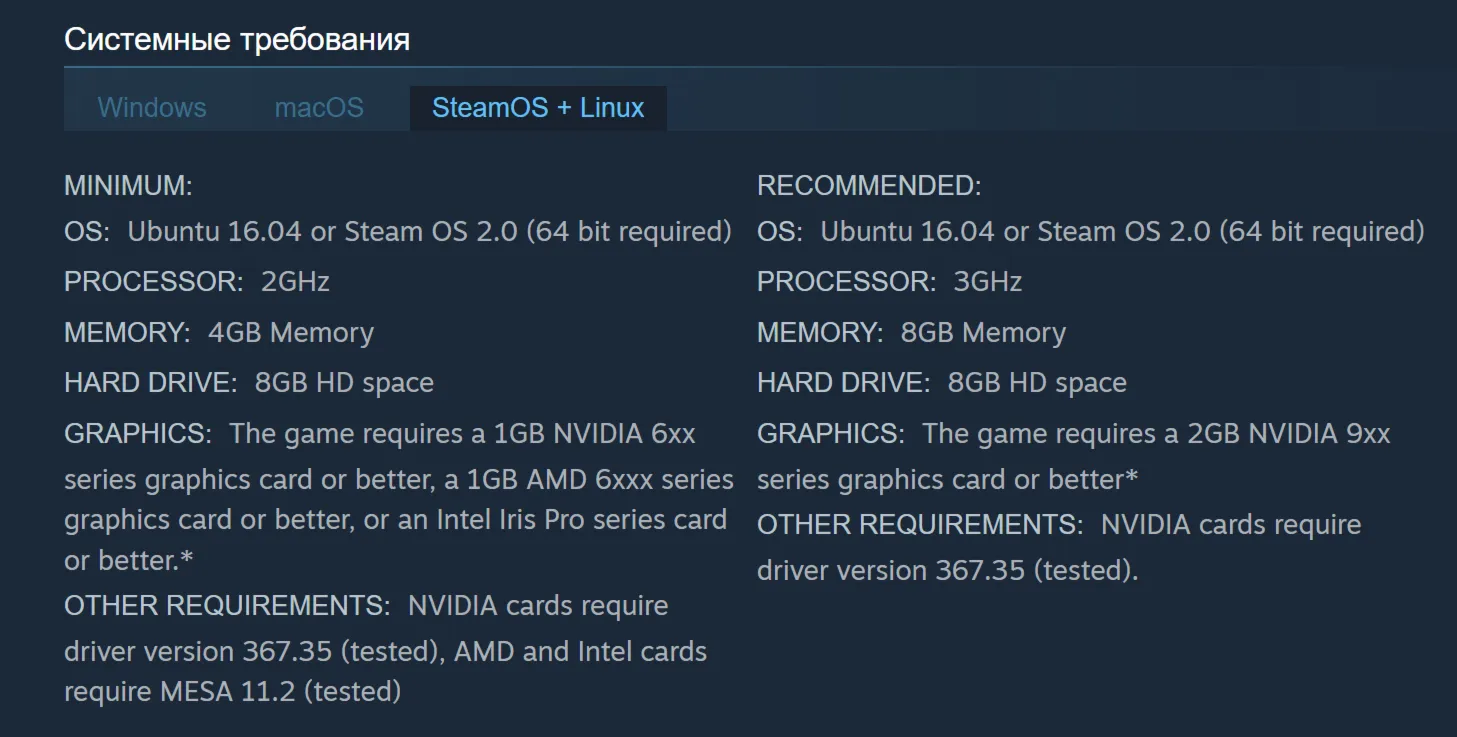The width and height of the screenshot is (1457, 737).
Task: Click the MINIMUM: column label
Action: click(128, 186)
